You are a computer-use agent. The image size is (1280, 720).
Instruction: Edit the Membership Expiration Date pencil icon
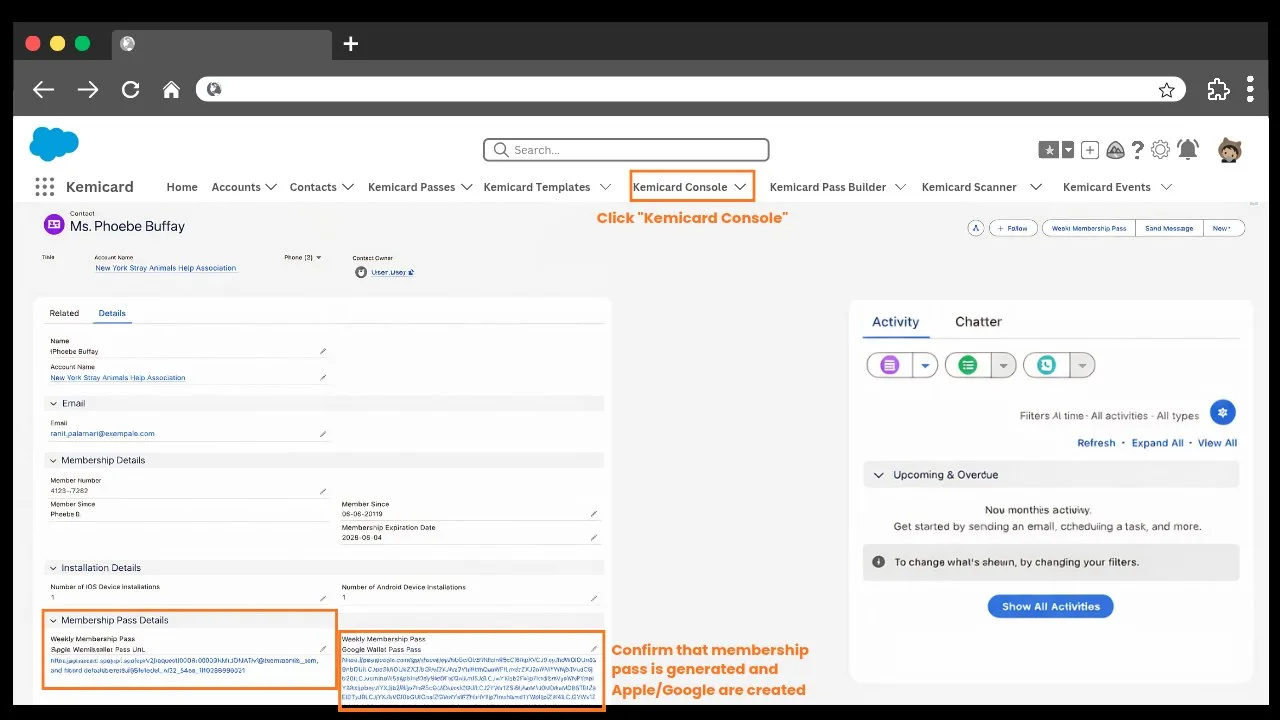click(594, 537)
